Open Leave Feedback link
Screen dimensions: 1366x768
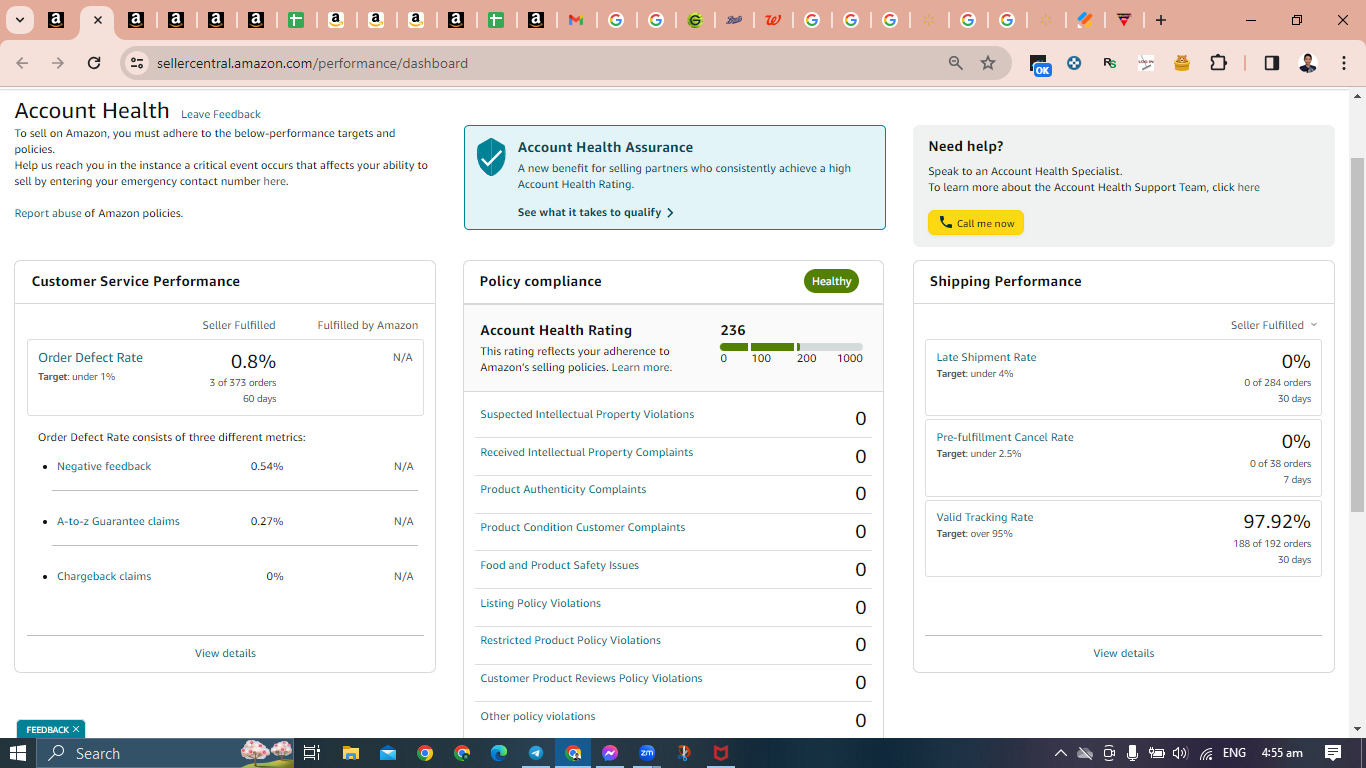pyautogui.click(x=221, y=114)
